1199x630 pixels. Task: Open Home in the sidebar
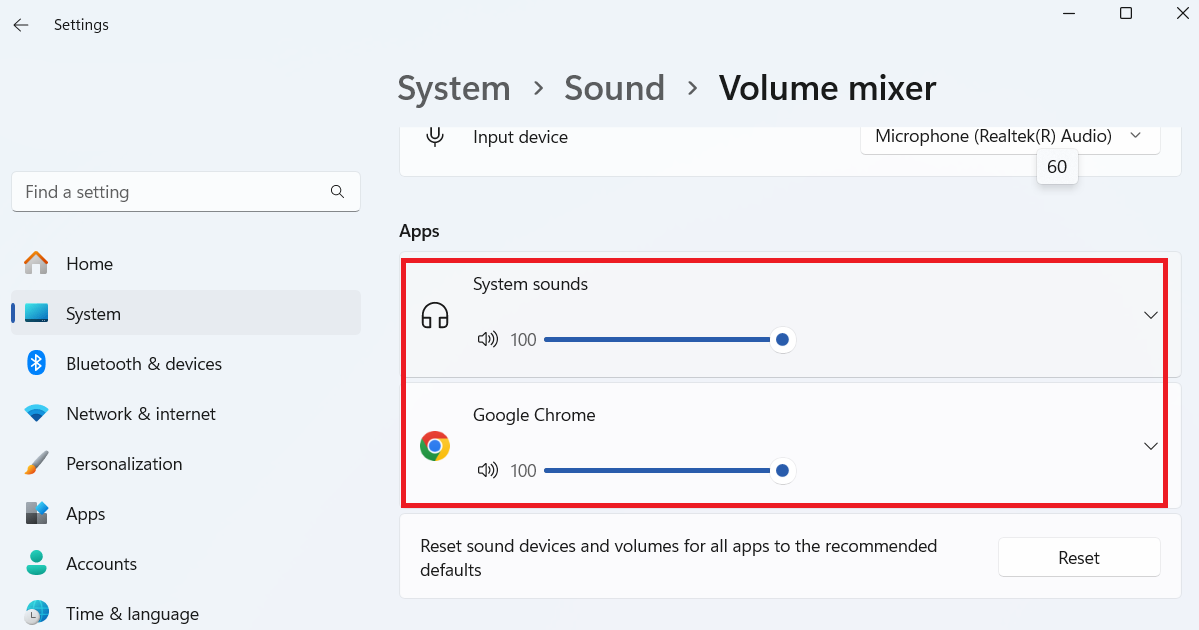(186, 263)
